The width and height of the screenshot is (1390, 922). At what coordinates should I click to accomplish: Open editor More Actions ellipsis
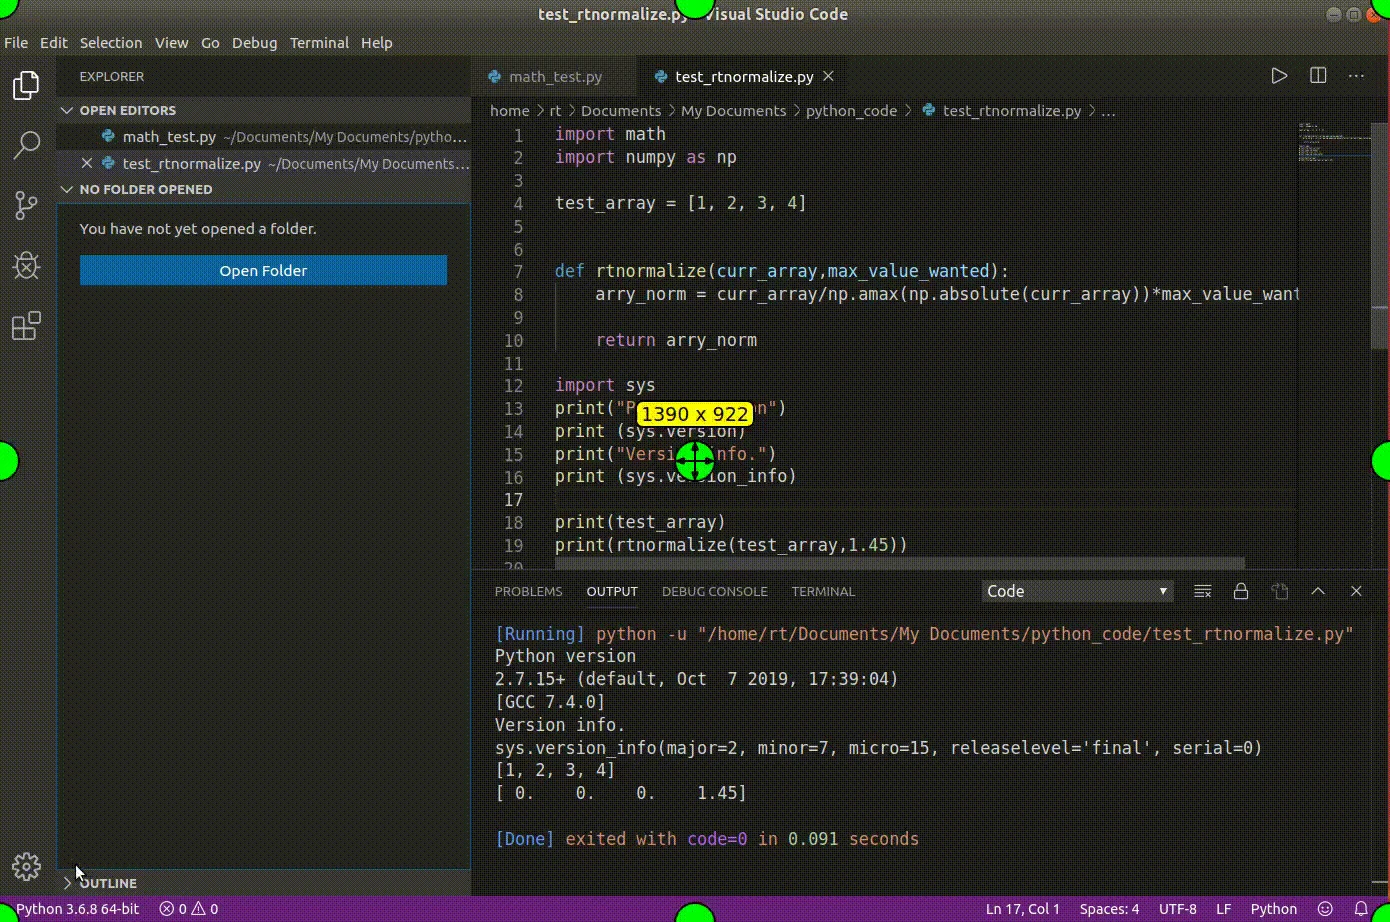coord(1356,76)
